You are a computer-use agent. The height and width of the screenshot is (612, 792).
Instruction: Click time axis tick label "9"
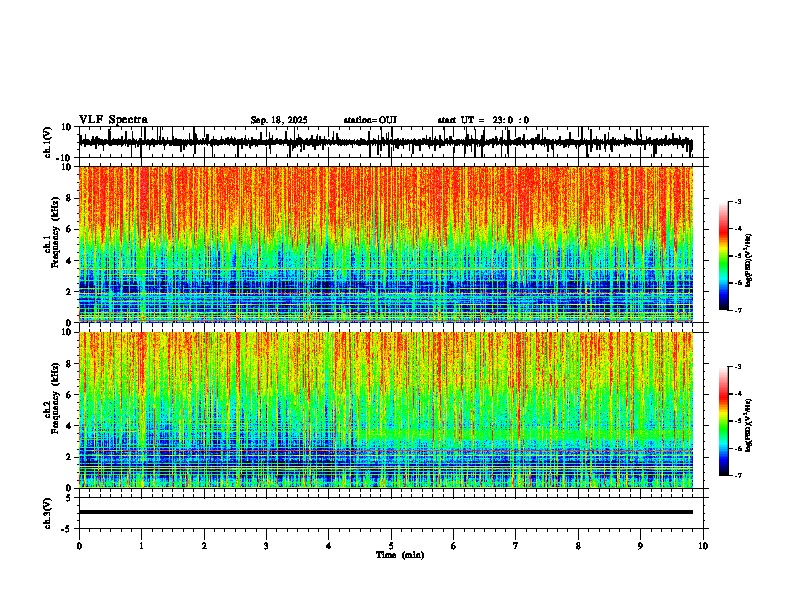[640, 546]
